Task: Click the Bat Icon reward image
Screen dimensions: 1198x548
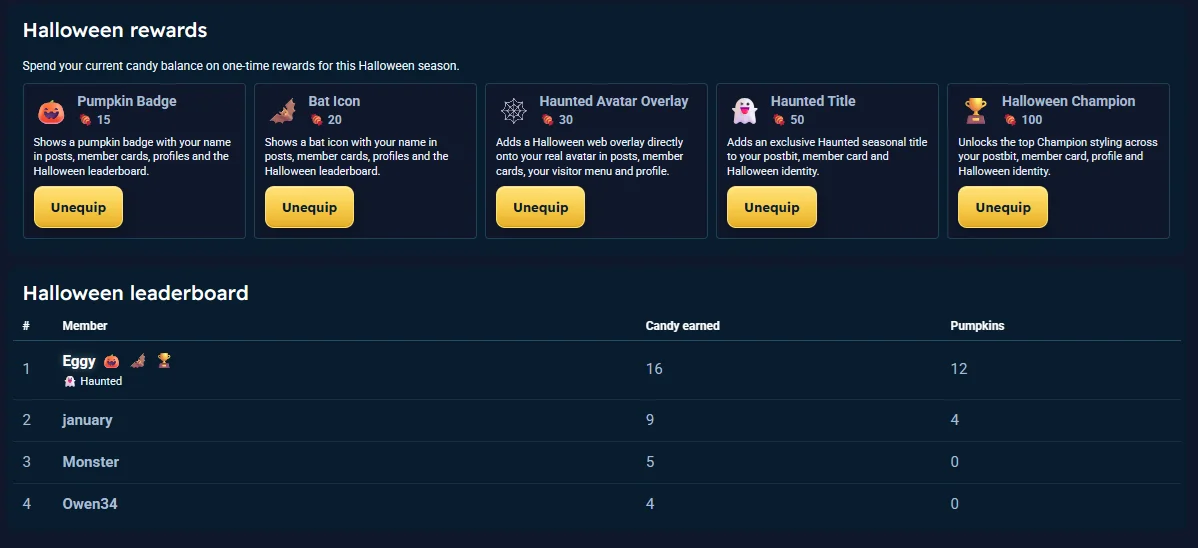Action: (x=283, y=112)
